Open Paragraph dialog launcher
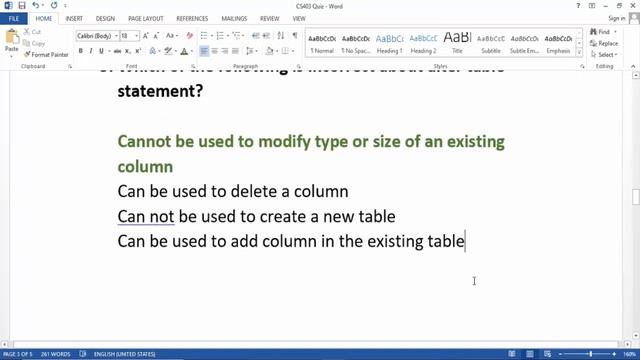The image size is (640, 360). coord(299,66)
